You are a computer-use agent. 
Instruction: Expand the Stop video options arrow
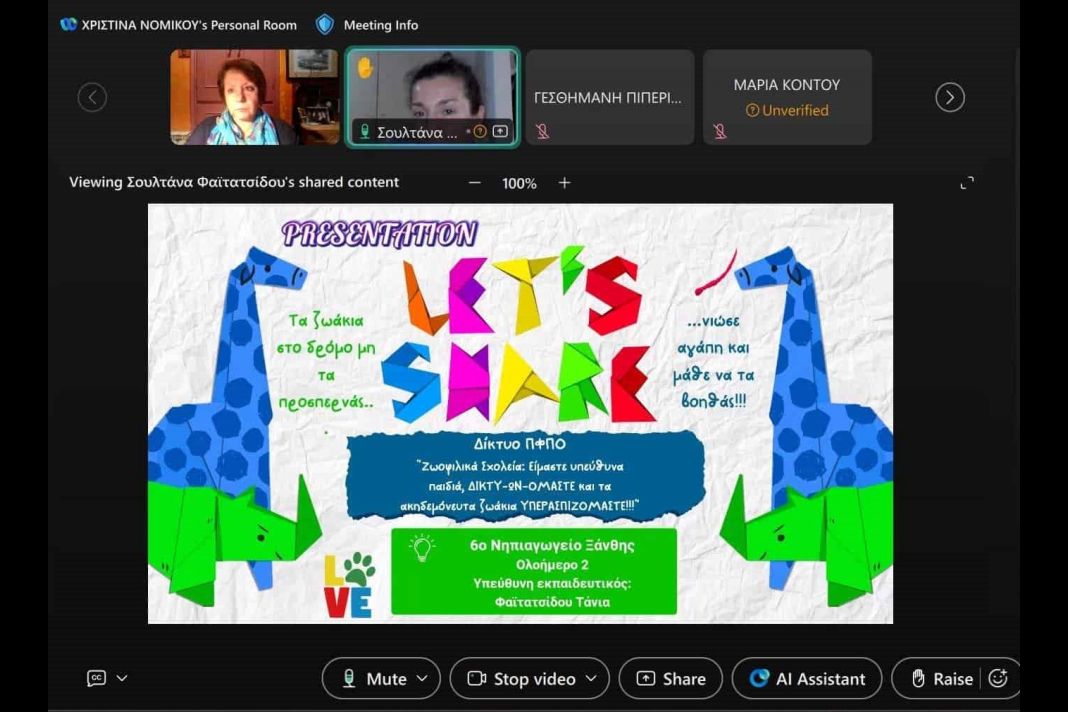point(591,679)
